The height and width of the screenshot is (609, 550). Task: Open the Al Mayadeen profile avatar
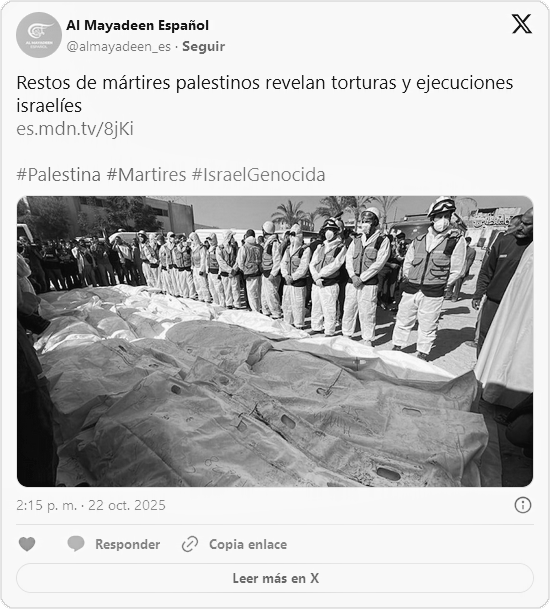(x=39, y=35)
